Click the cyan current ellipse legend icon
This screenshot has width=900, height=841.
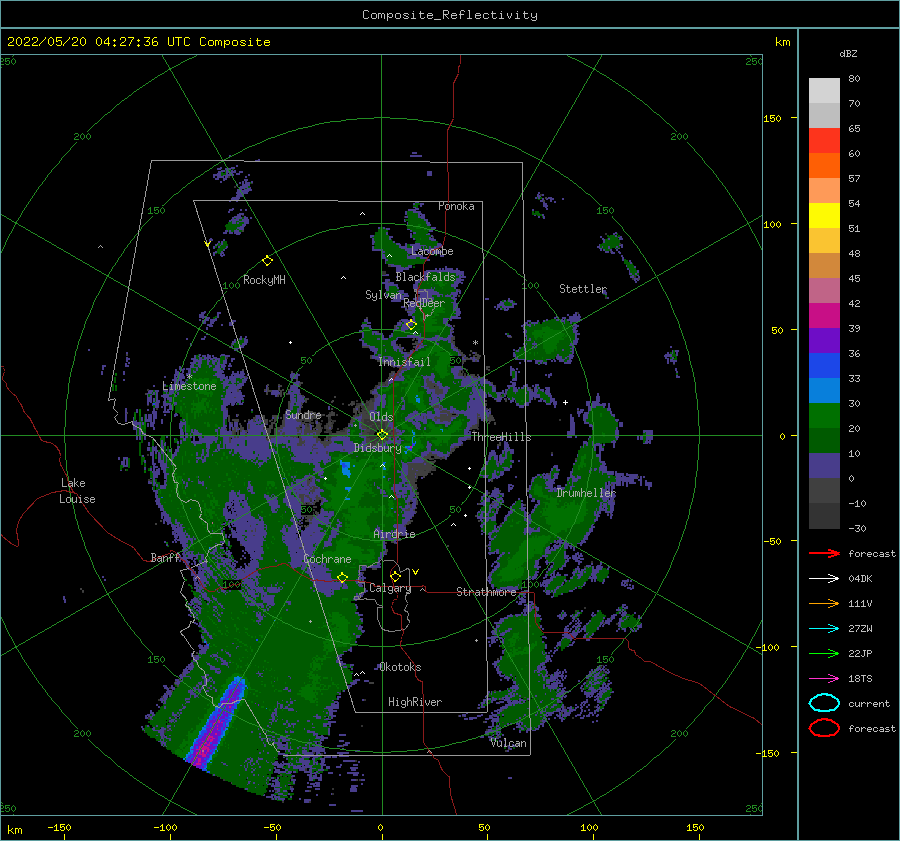824,703
